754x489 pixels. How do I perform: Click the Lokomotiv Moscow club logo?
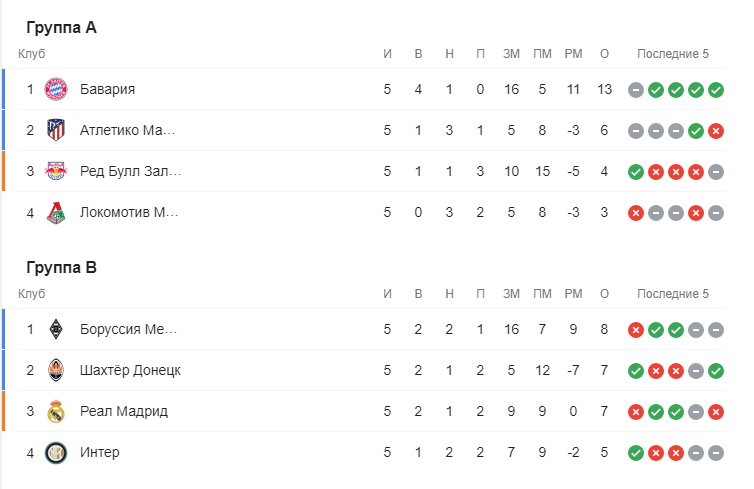click(55, 212)
